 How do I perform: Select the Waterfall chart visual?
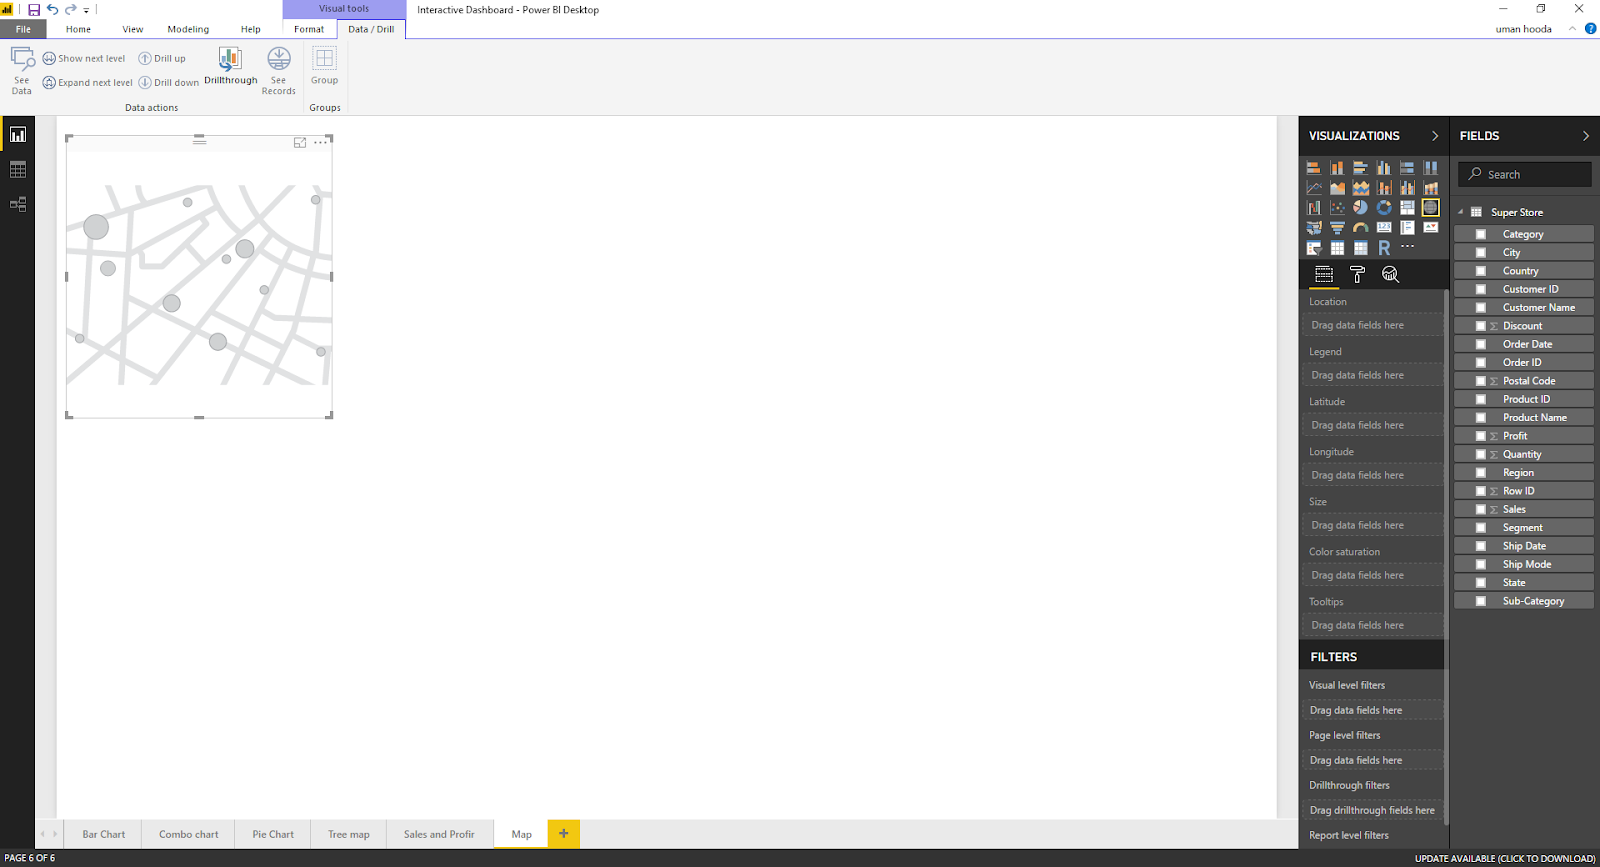pos(1313,208)
